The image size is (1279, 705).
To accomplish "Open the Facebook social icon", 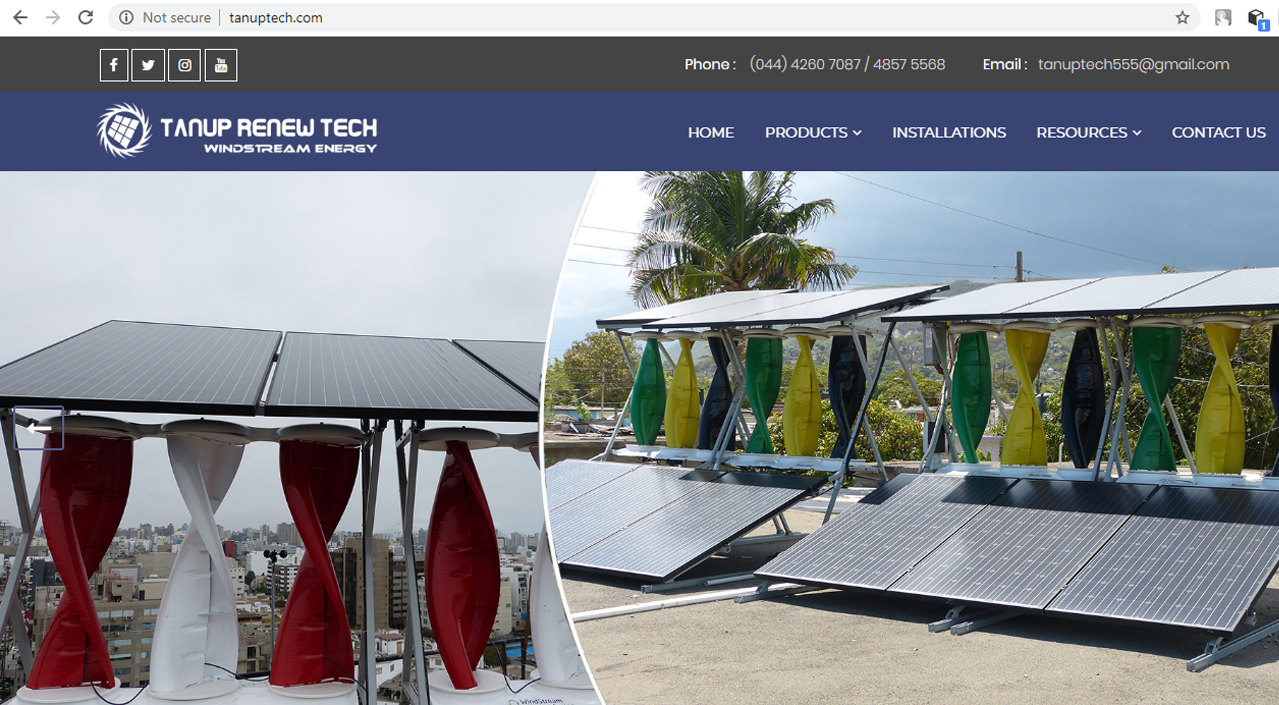I will tap(114, 65).
